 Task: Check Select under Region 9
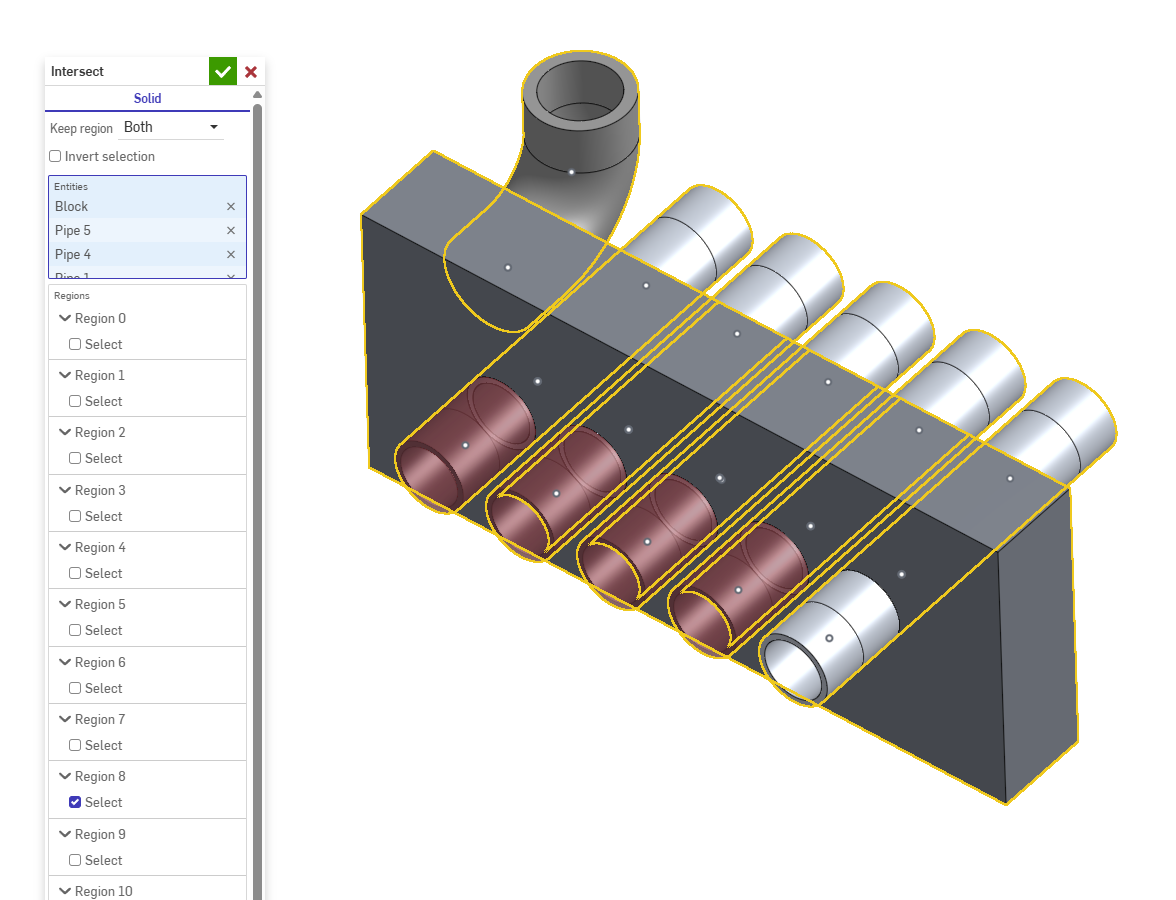pos(75,860)
